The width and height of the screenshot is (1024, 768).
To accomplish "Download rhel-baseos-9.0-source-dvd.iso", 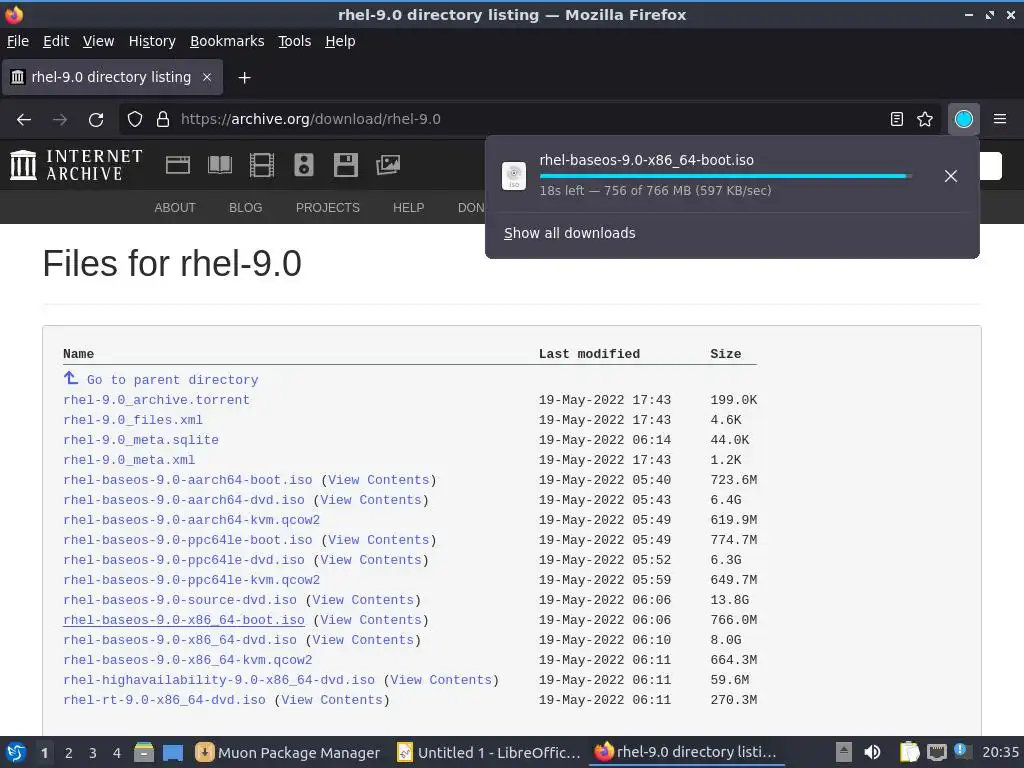I will pos(180,600).
